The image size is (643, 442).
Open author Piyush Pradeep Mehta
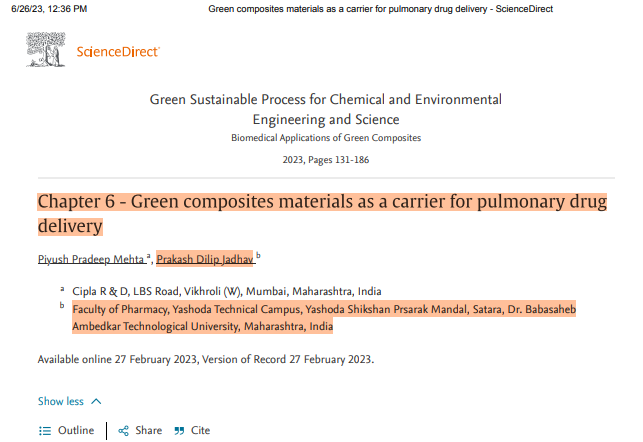click(x=91, y=259)
